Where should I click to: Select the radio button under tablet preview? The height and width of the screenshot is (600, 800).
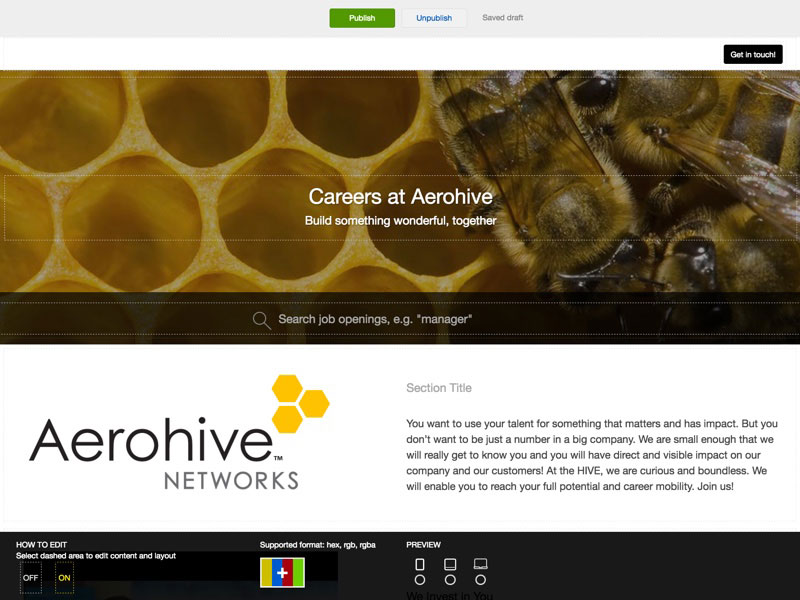450,580
